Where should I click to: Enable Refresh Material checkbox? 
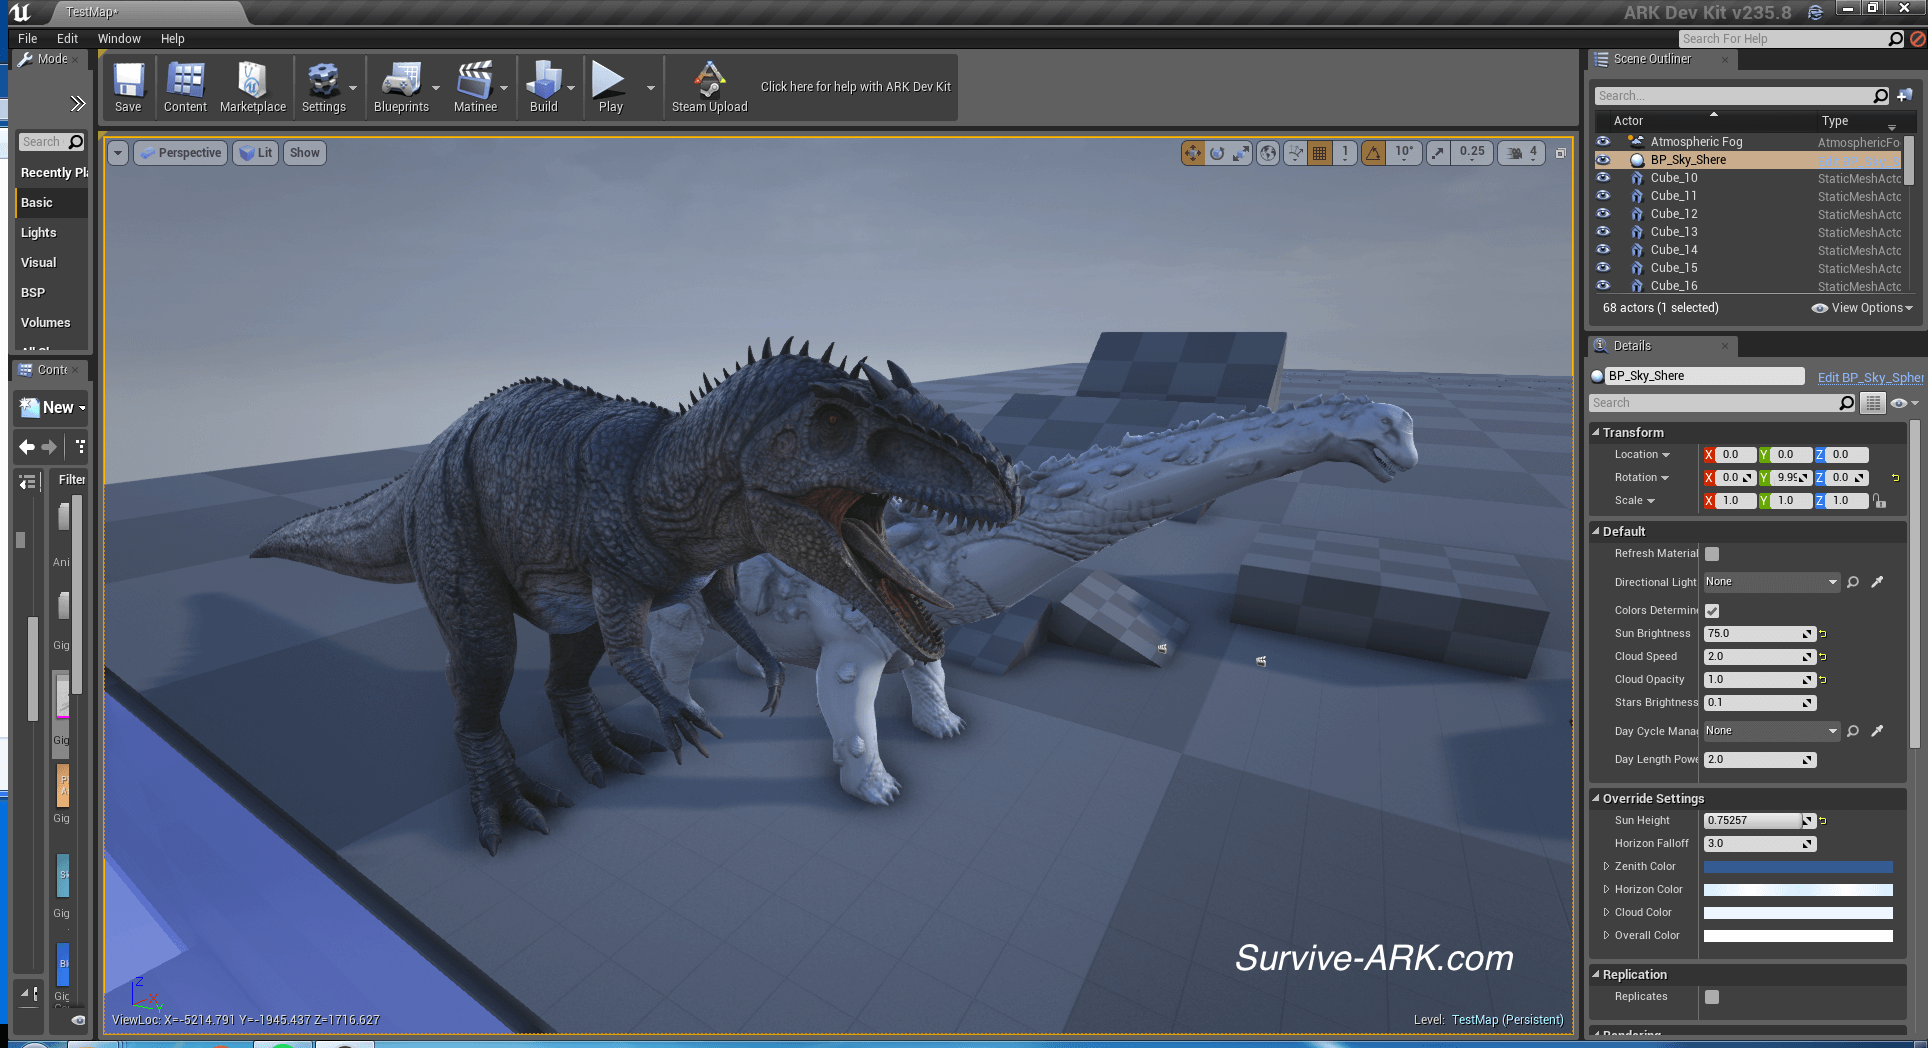[1712, 554]
